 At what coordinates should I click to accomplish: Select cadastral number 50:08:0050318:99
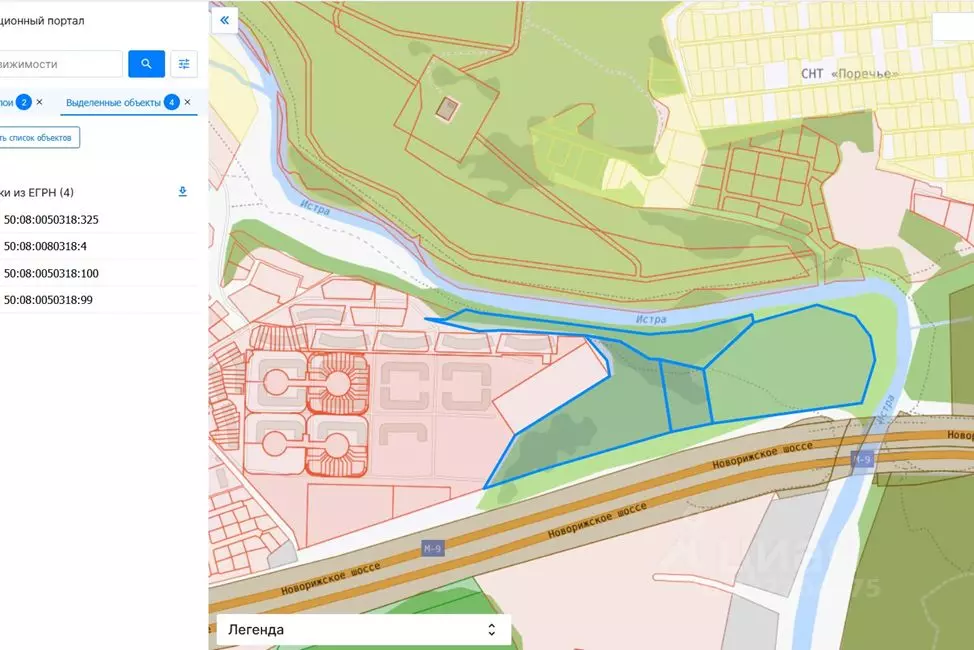(48, 300)
